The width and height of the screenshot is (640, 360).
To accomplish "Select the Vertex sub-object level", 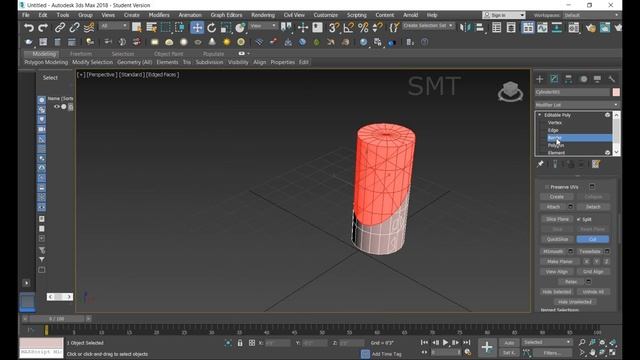I will click(555, 122).
